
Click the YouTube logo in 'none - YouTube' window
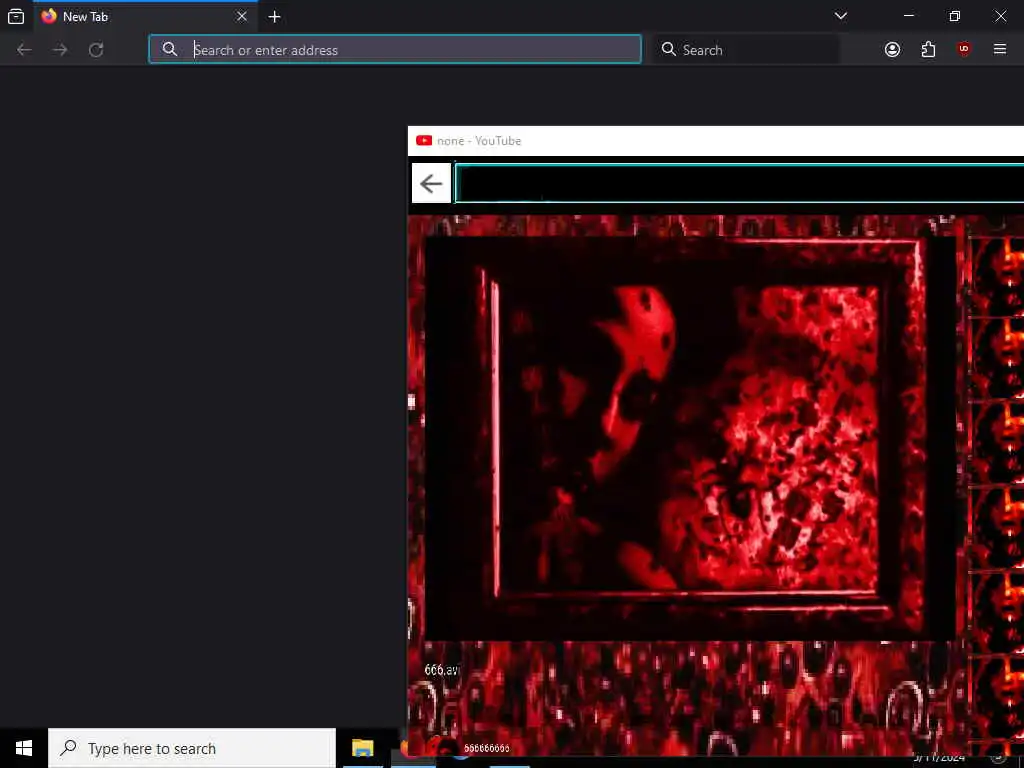[424, 140]
